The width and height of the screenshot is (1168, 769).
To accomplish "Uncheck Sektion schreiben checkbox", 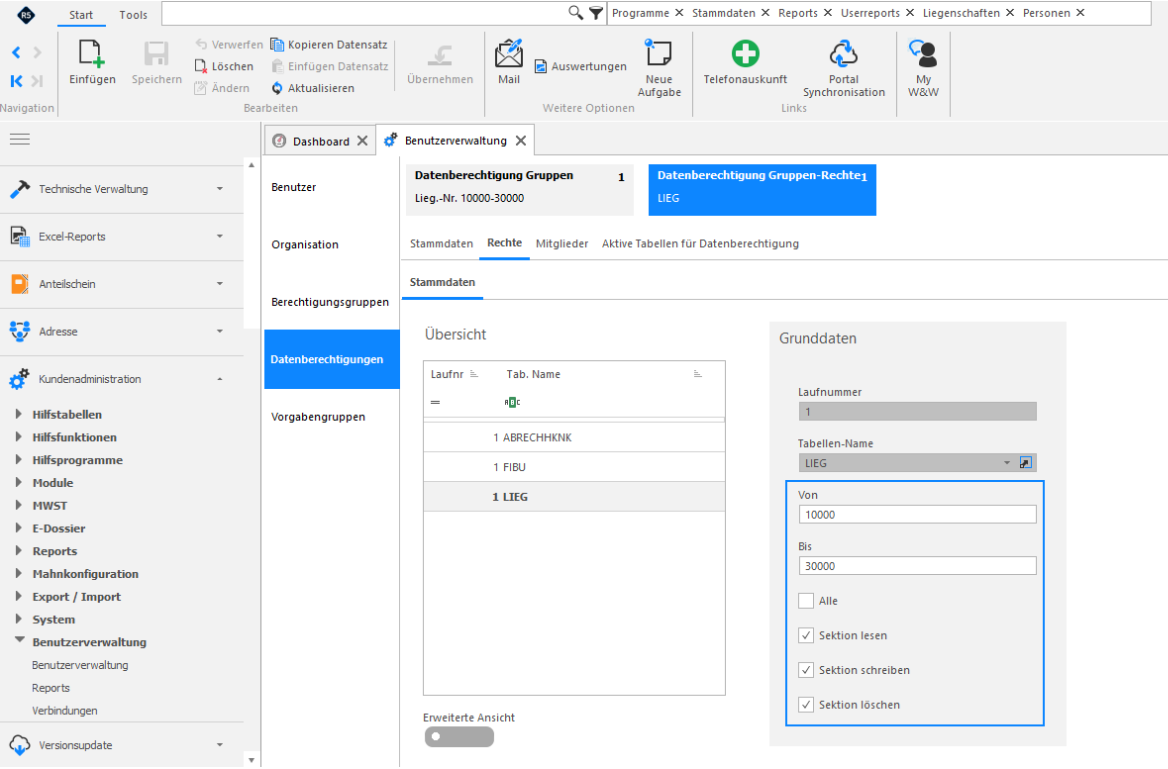I will (806, 670).
